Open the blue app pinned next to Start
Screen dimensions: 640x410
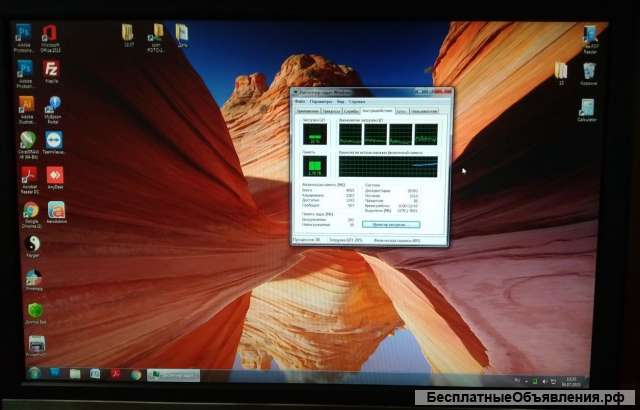pyautogui.click(x=55, y=373)
